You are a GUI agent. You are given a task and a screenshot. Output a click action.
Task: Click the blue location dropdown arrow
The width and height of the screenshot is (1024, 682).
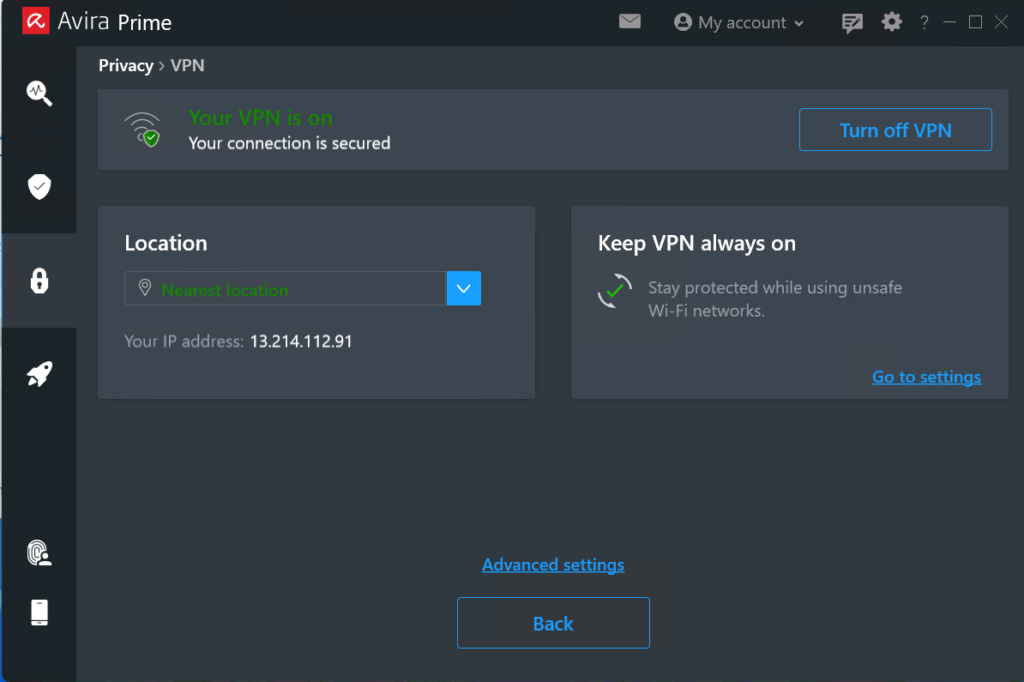click(463, 289)
